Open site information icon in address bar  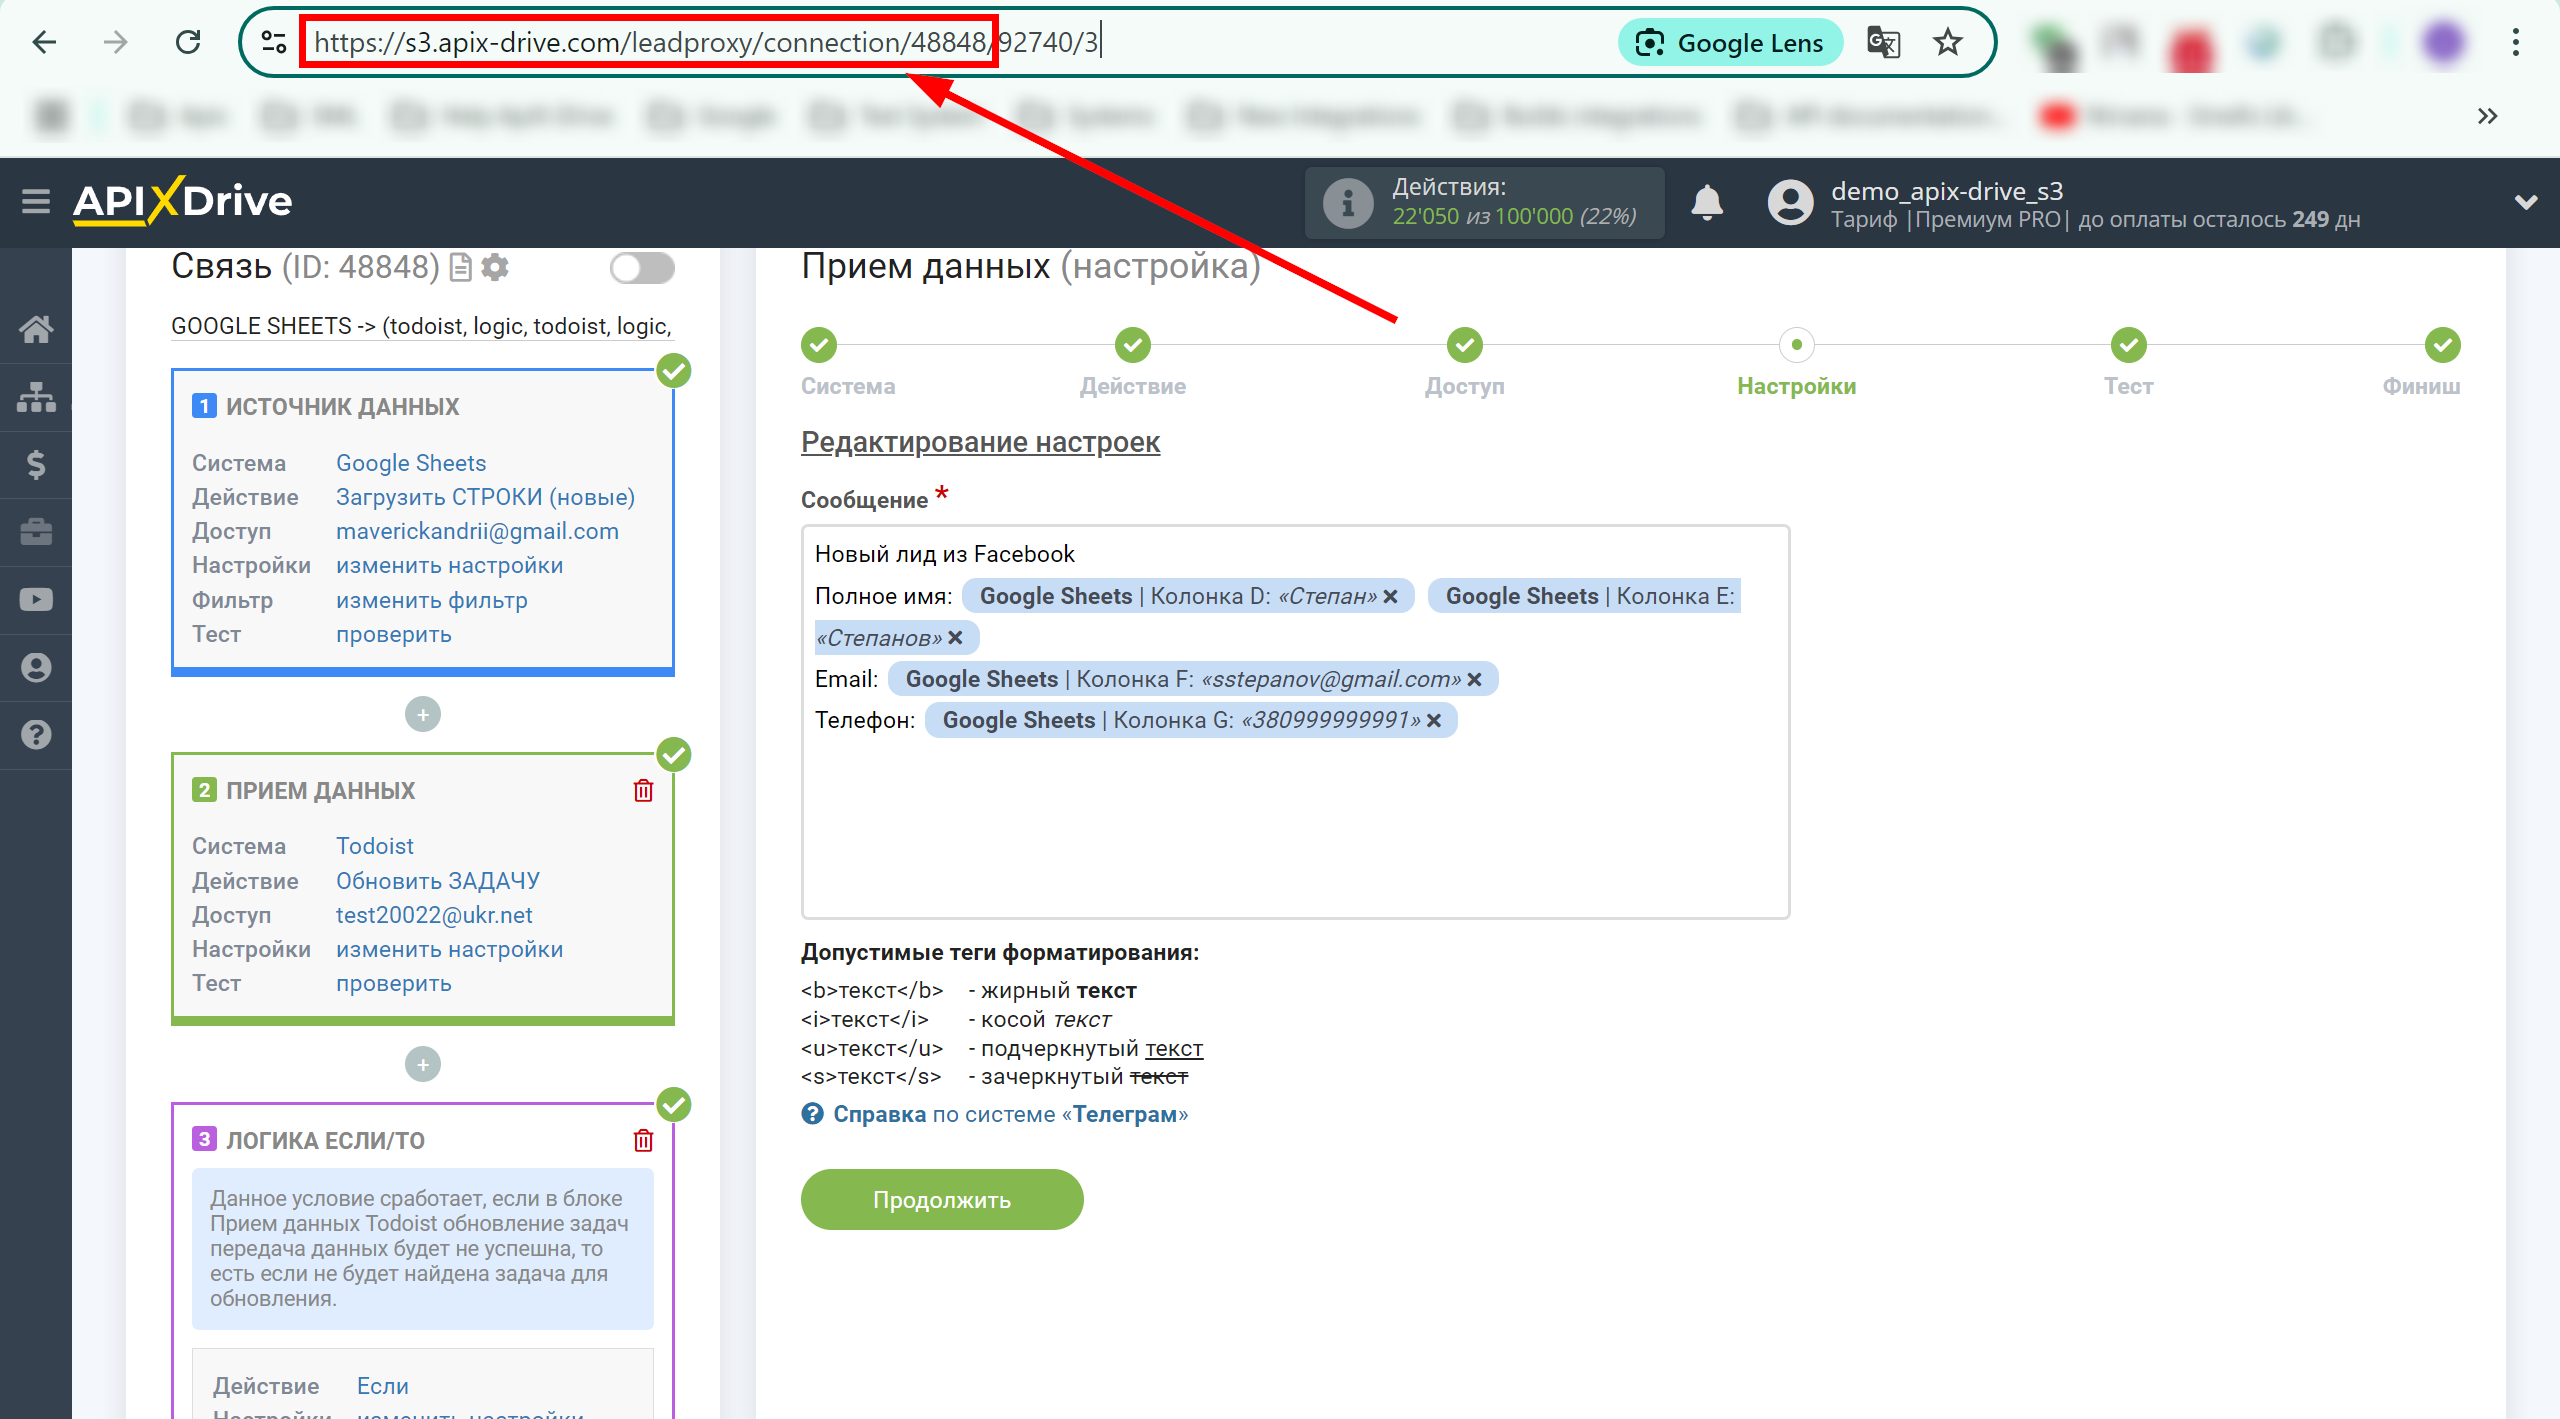(274, 42)
